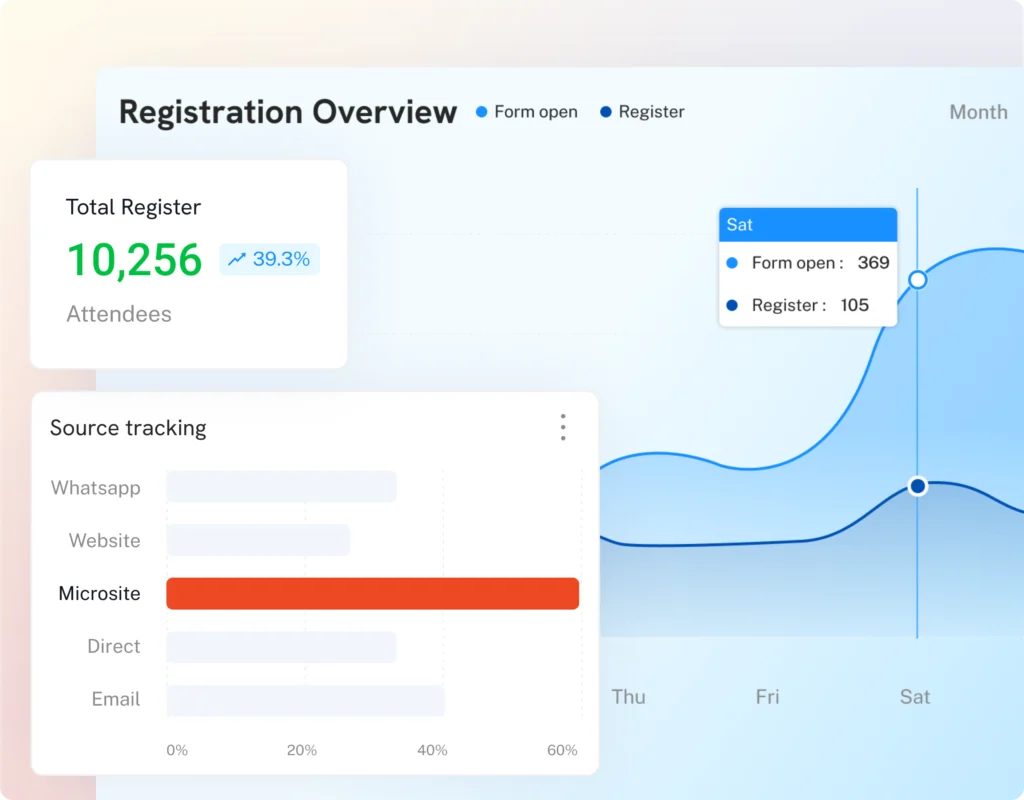Click the Sat tooltip header
Image resolution: width=1024 pixels, height=800 pixels.
click(808, 225)
